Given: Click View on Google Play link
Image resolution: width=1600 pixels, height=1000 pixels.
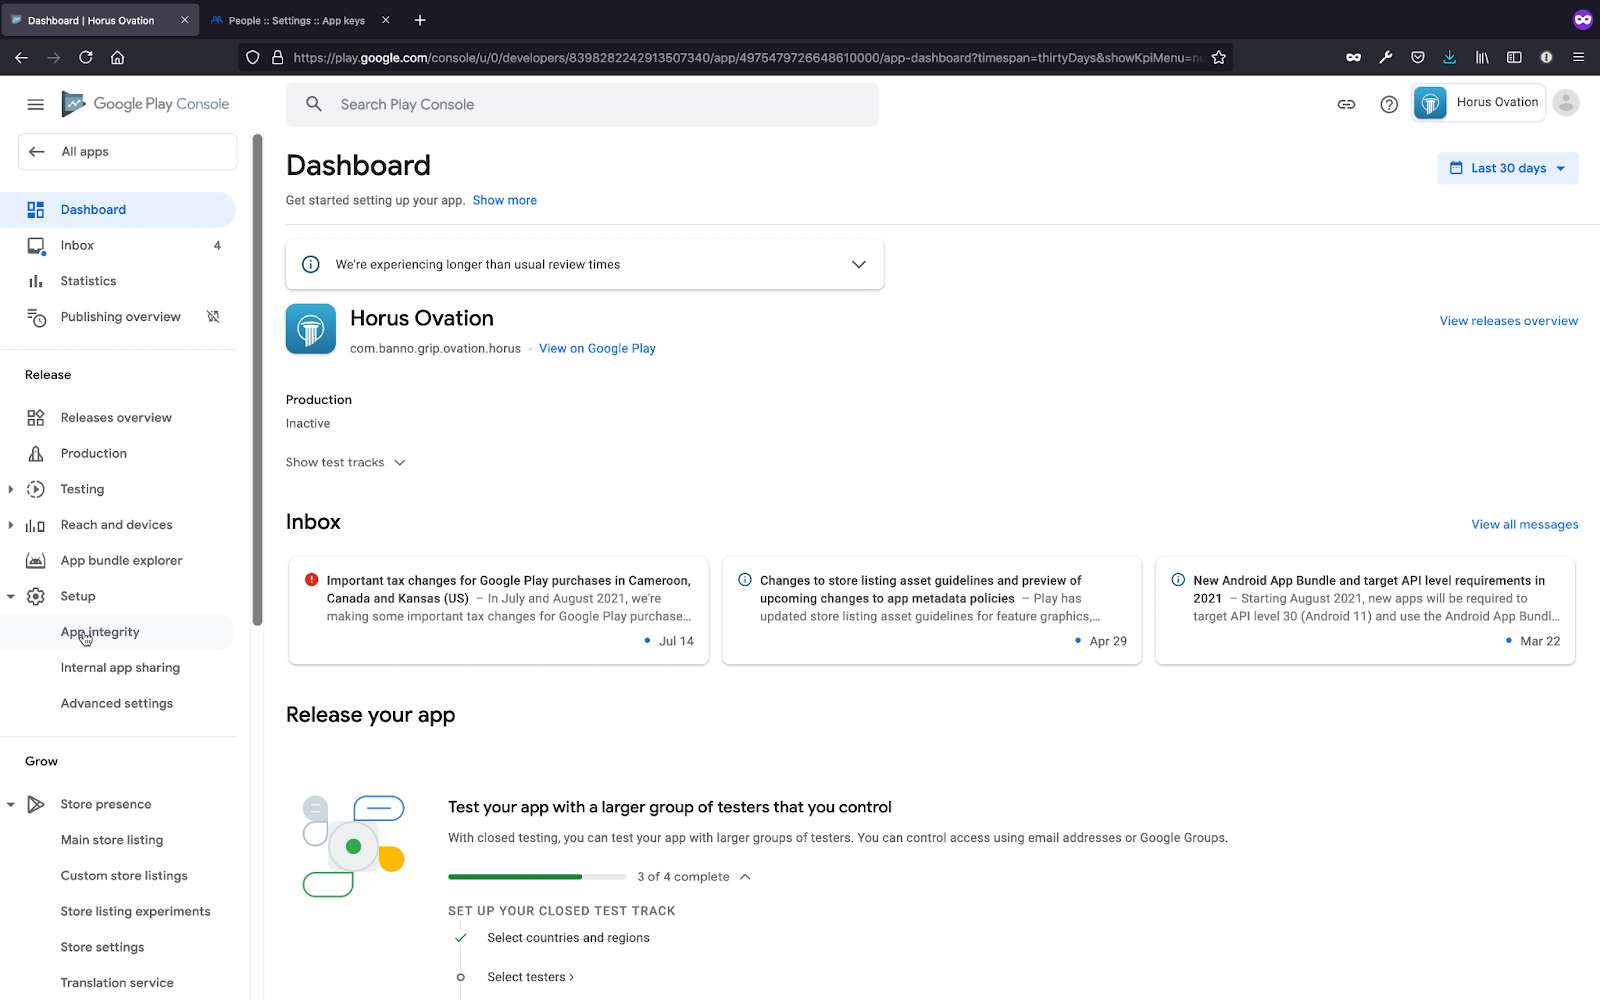Looking at the screenshot, I should (597, 348).
